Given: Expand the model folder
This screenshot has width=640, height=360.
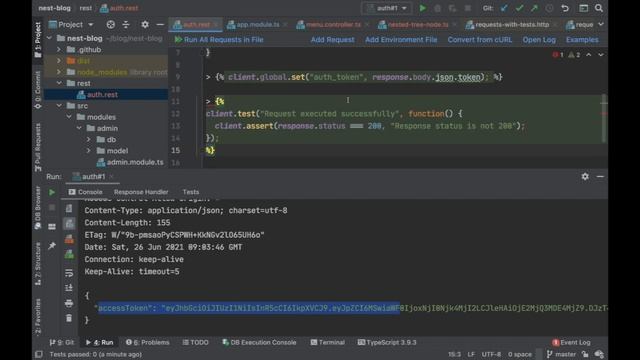Looking at the screenshot, I should click(89, 151).
